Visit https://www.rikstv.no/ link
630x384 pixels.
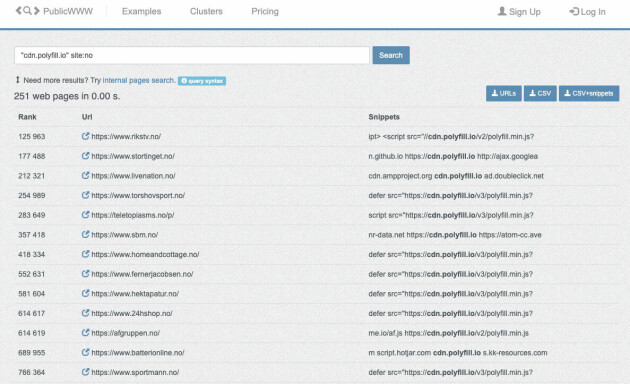point(126,137)
